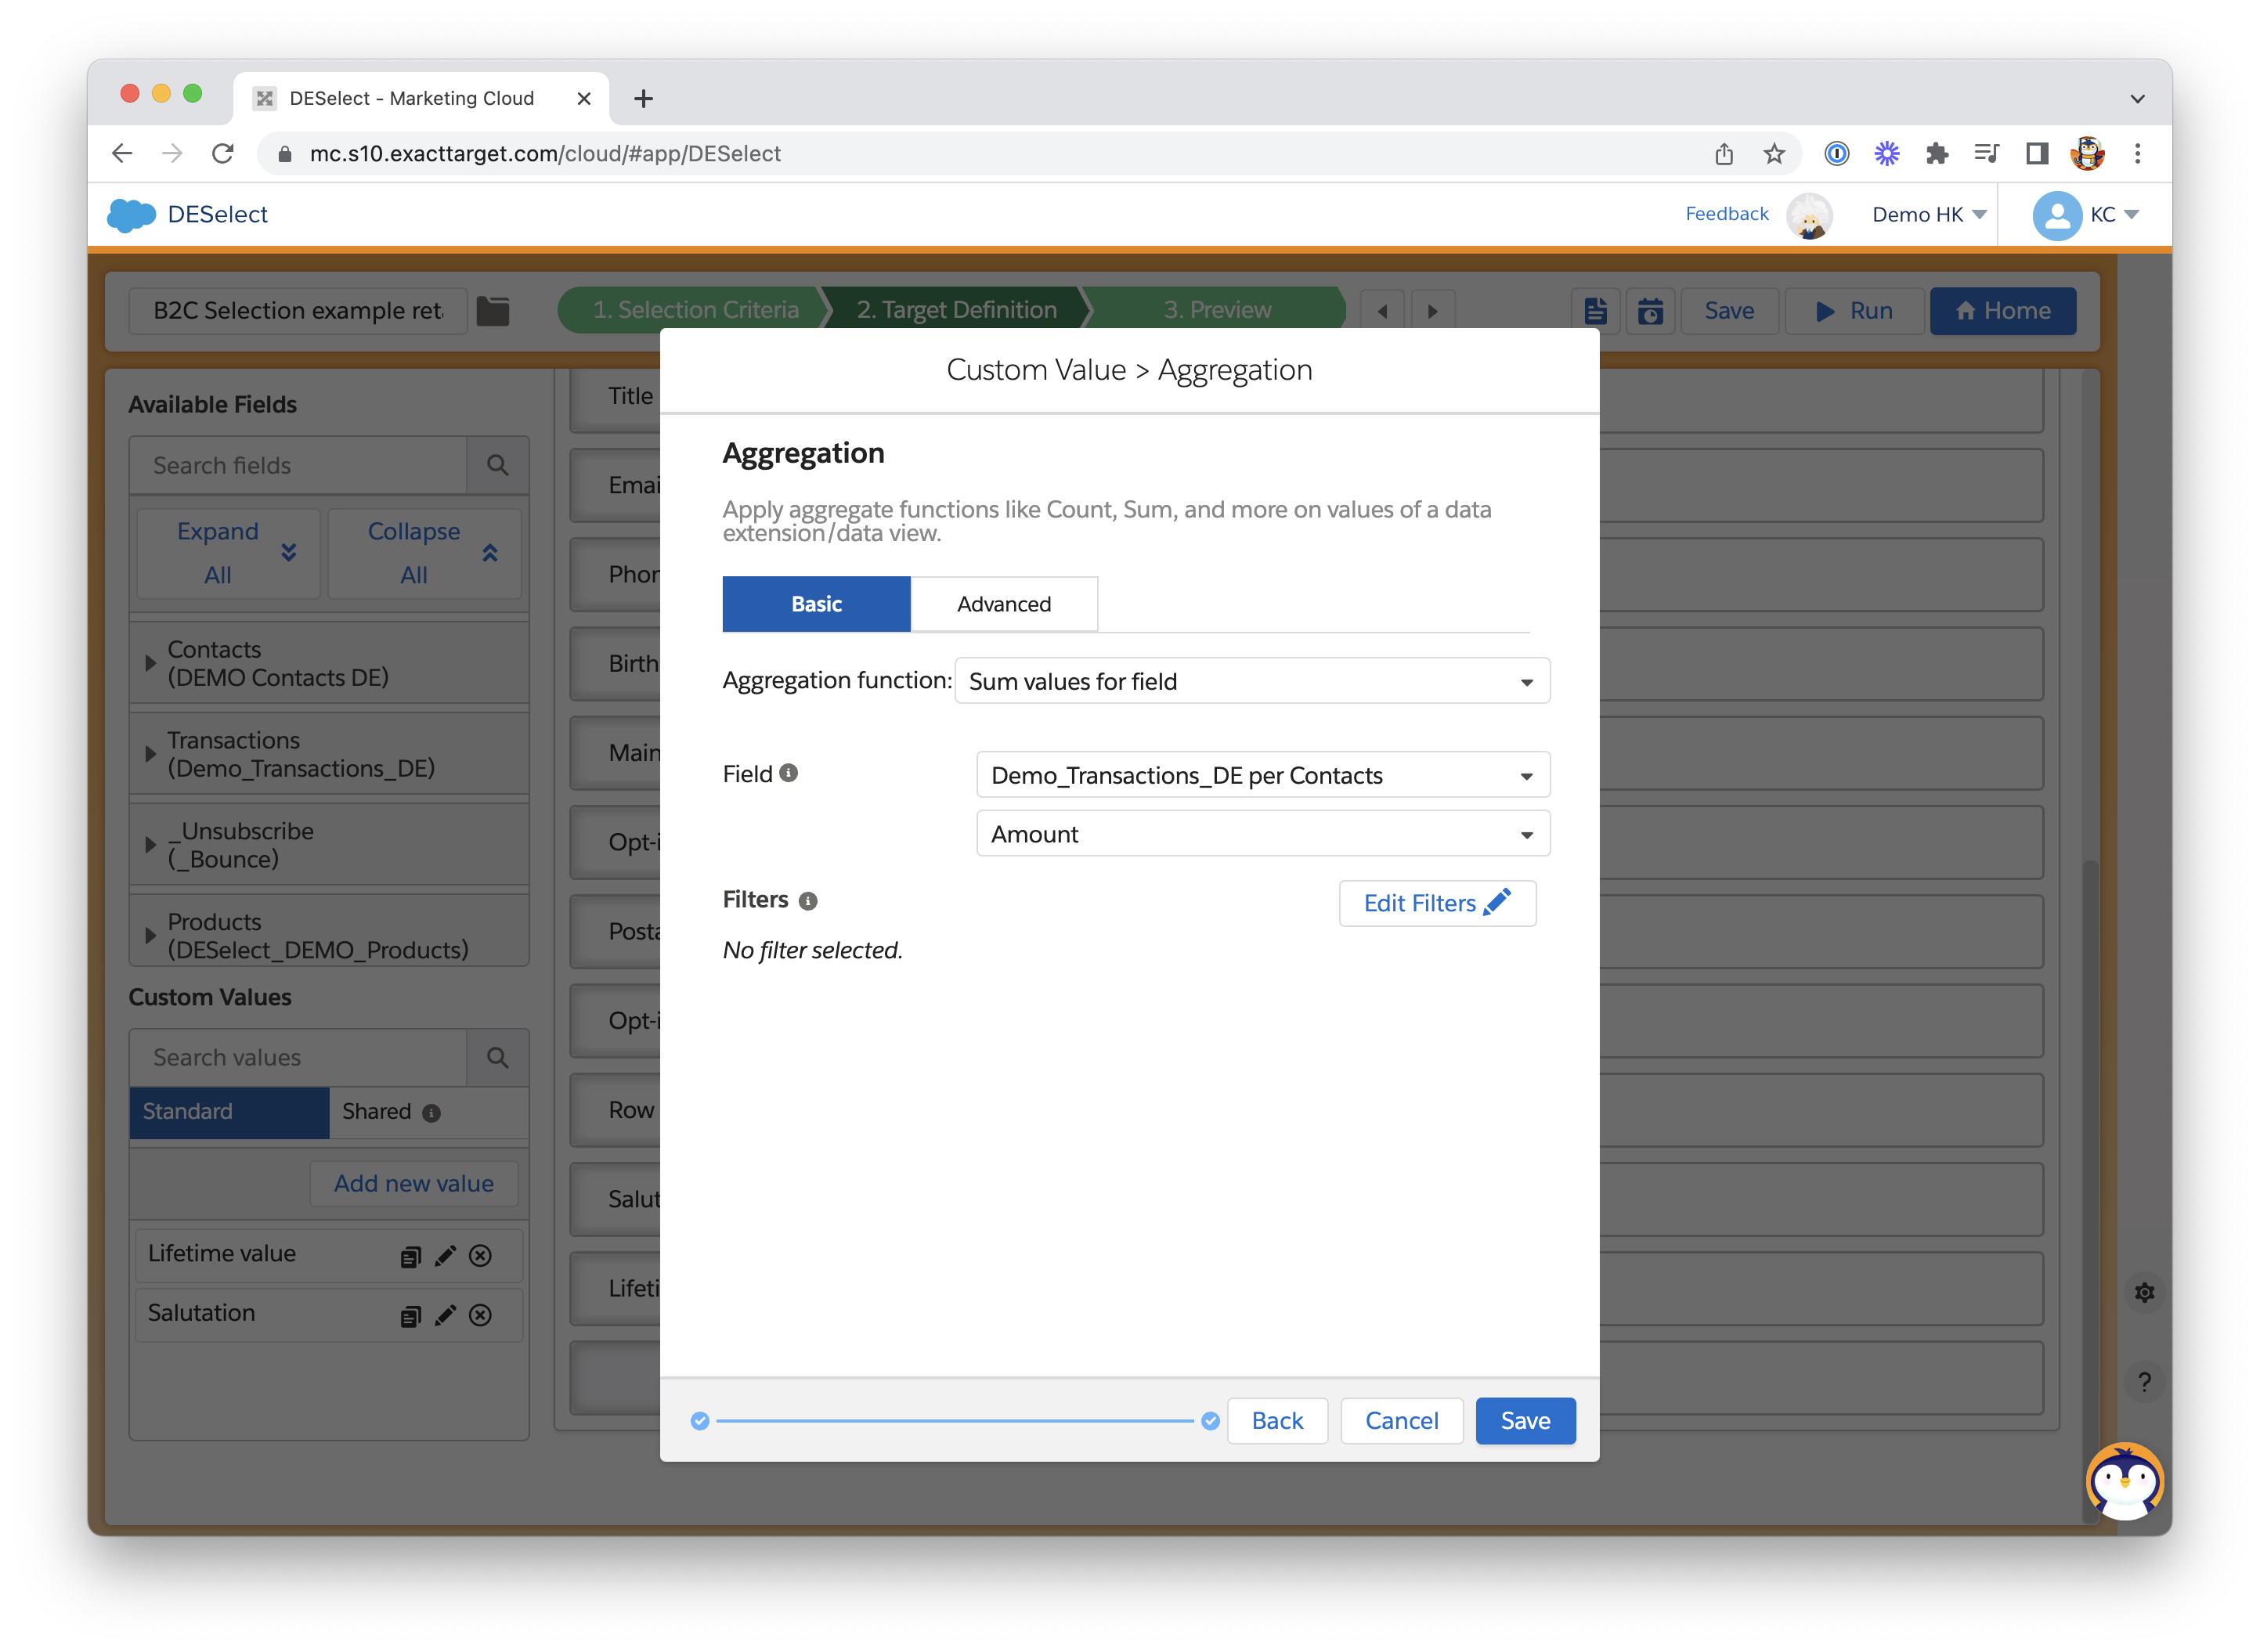Expand the Contacts (DEMO Contacts DE) tree
The width and height of the screenshot is (2260, 1652).
(150, 663)
